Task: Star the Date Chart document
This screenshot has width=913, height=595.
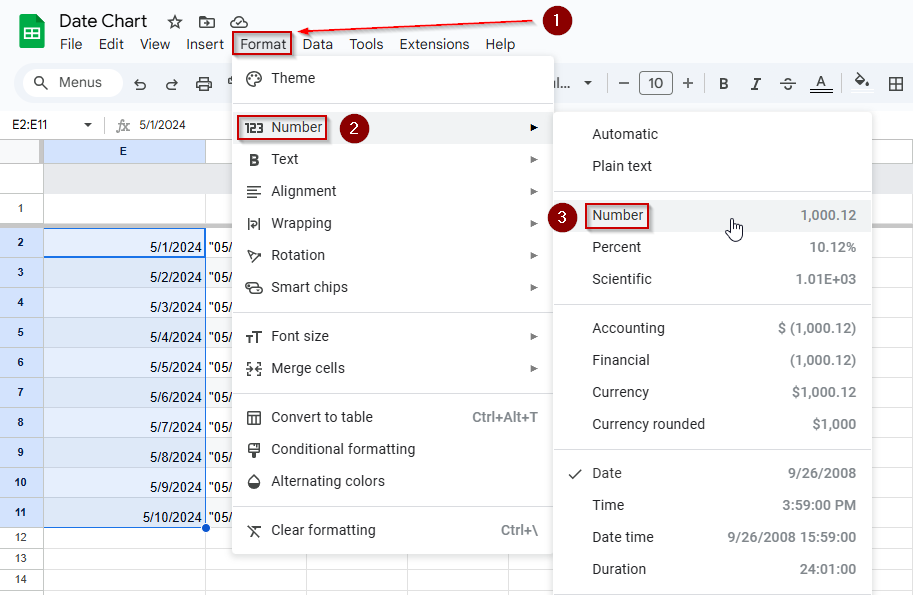Action: pyautogui.click(x=175, y=22)
